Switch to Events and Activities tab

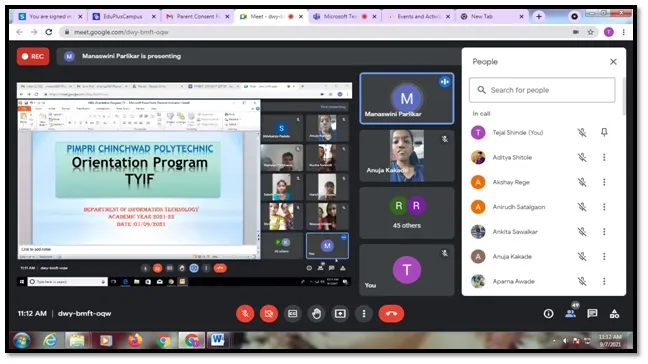tap(418, 17)
